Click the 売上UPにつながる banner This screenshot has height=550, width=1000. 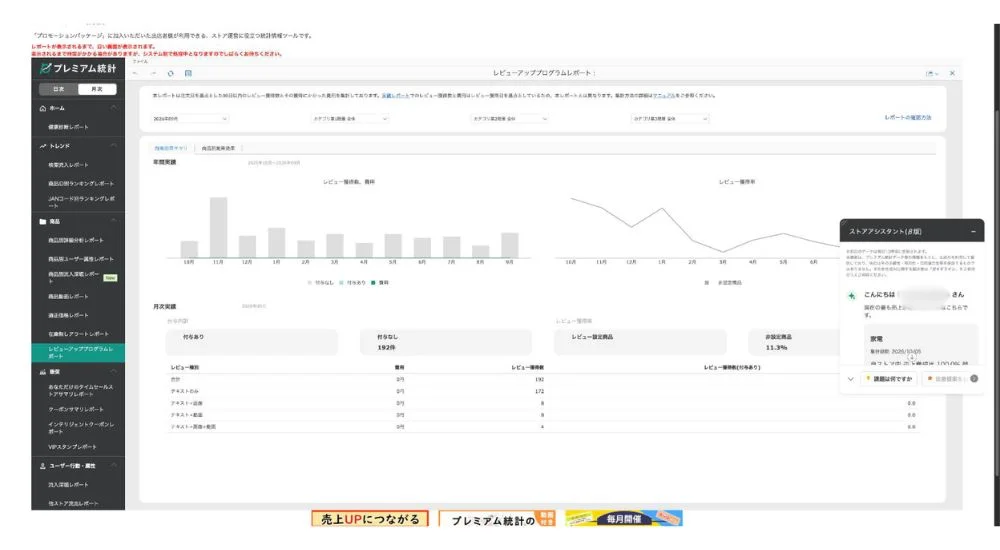[x=370, y=519]
